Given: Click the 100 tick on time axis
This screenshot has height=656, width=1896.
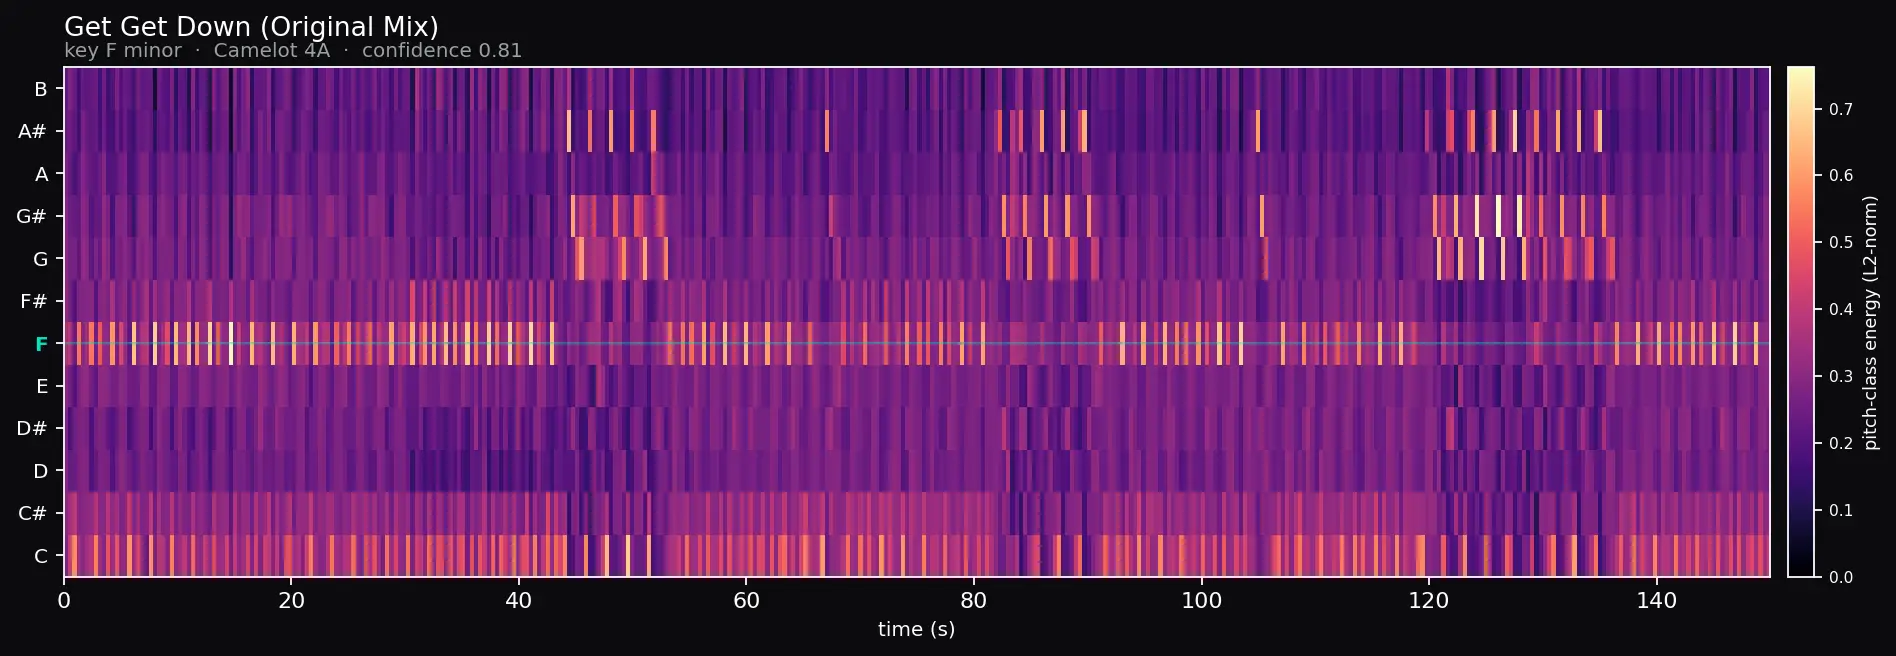Looking at the screenshot, I should 1201,600.
